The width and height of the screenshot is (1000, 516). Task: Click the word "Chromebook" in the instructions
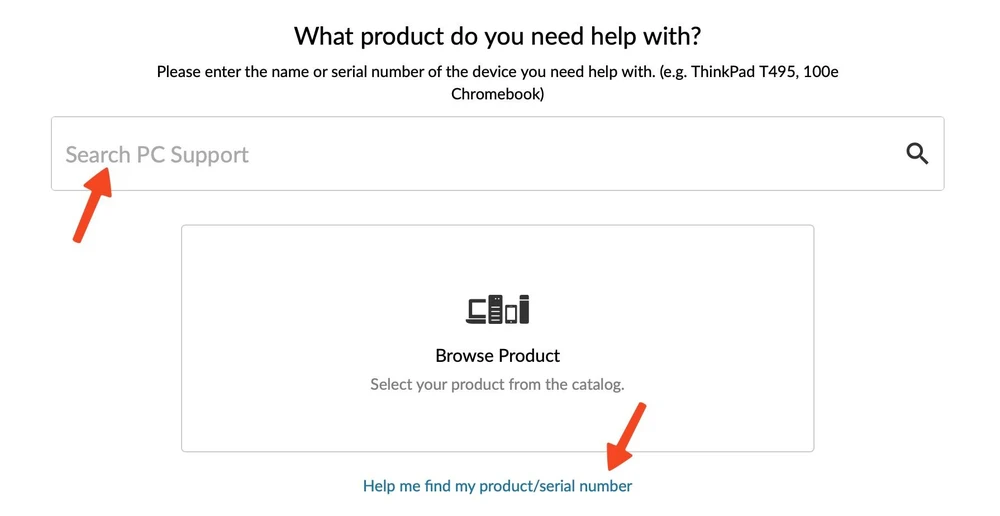[x=497, y=95]
